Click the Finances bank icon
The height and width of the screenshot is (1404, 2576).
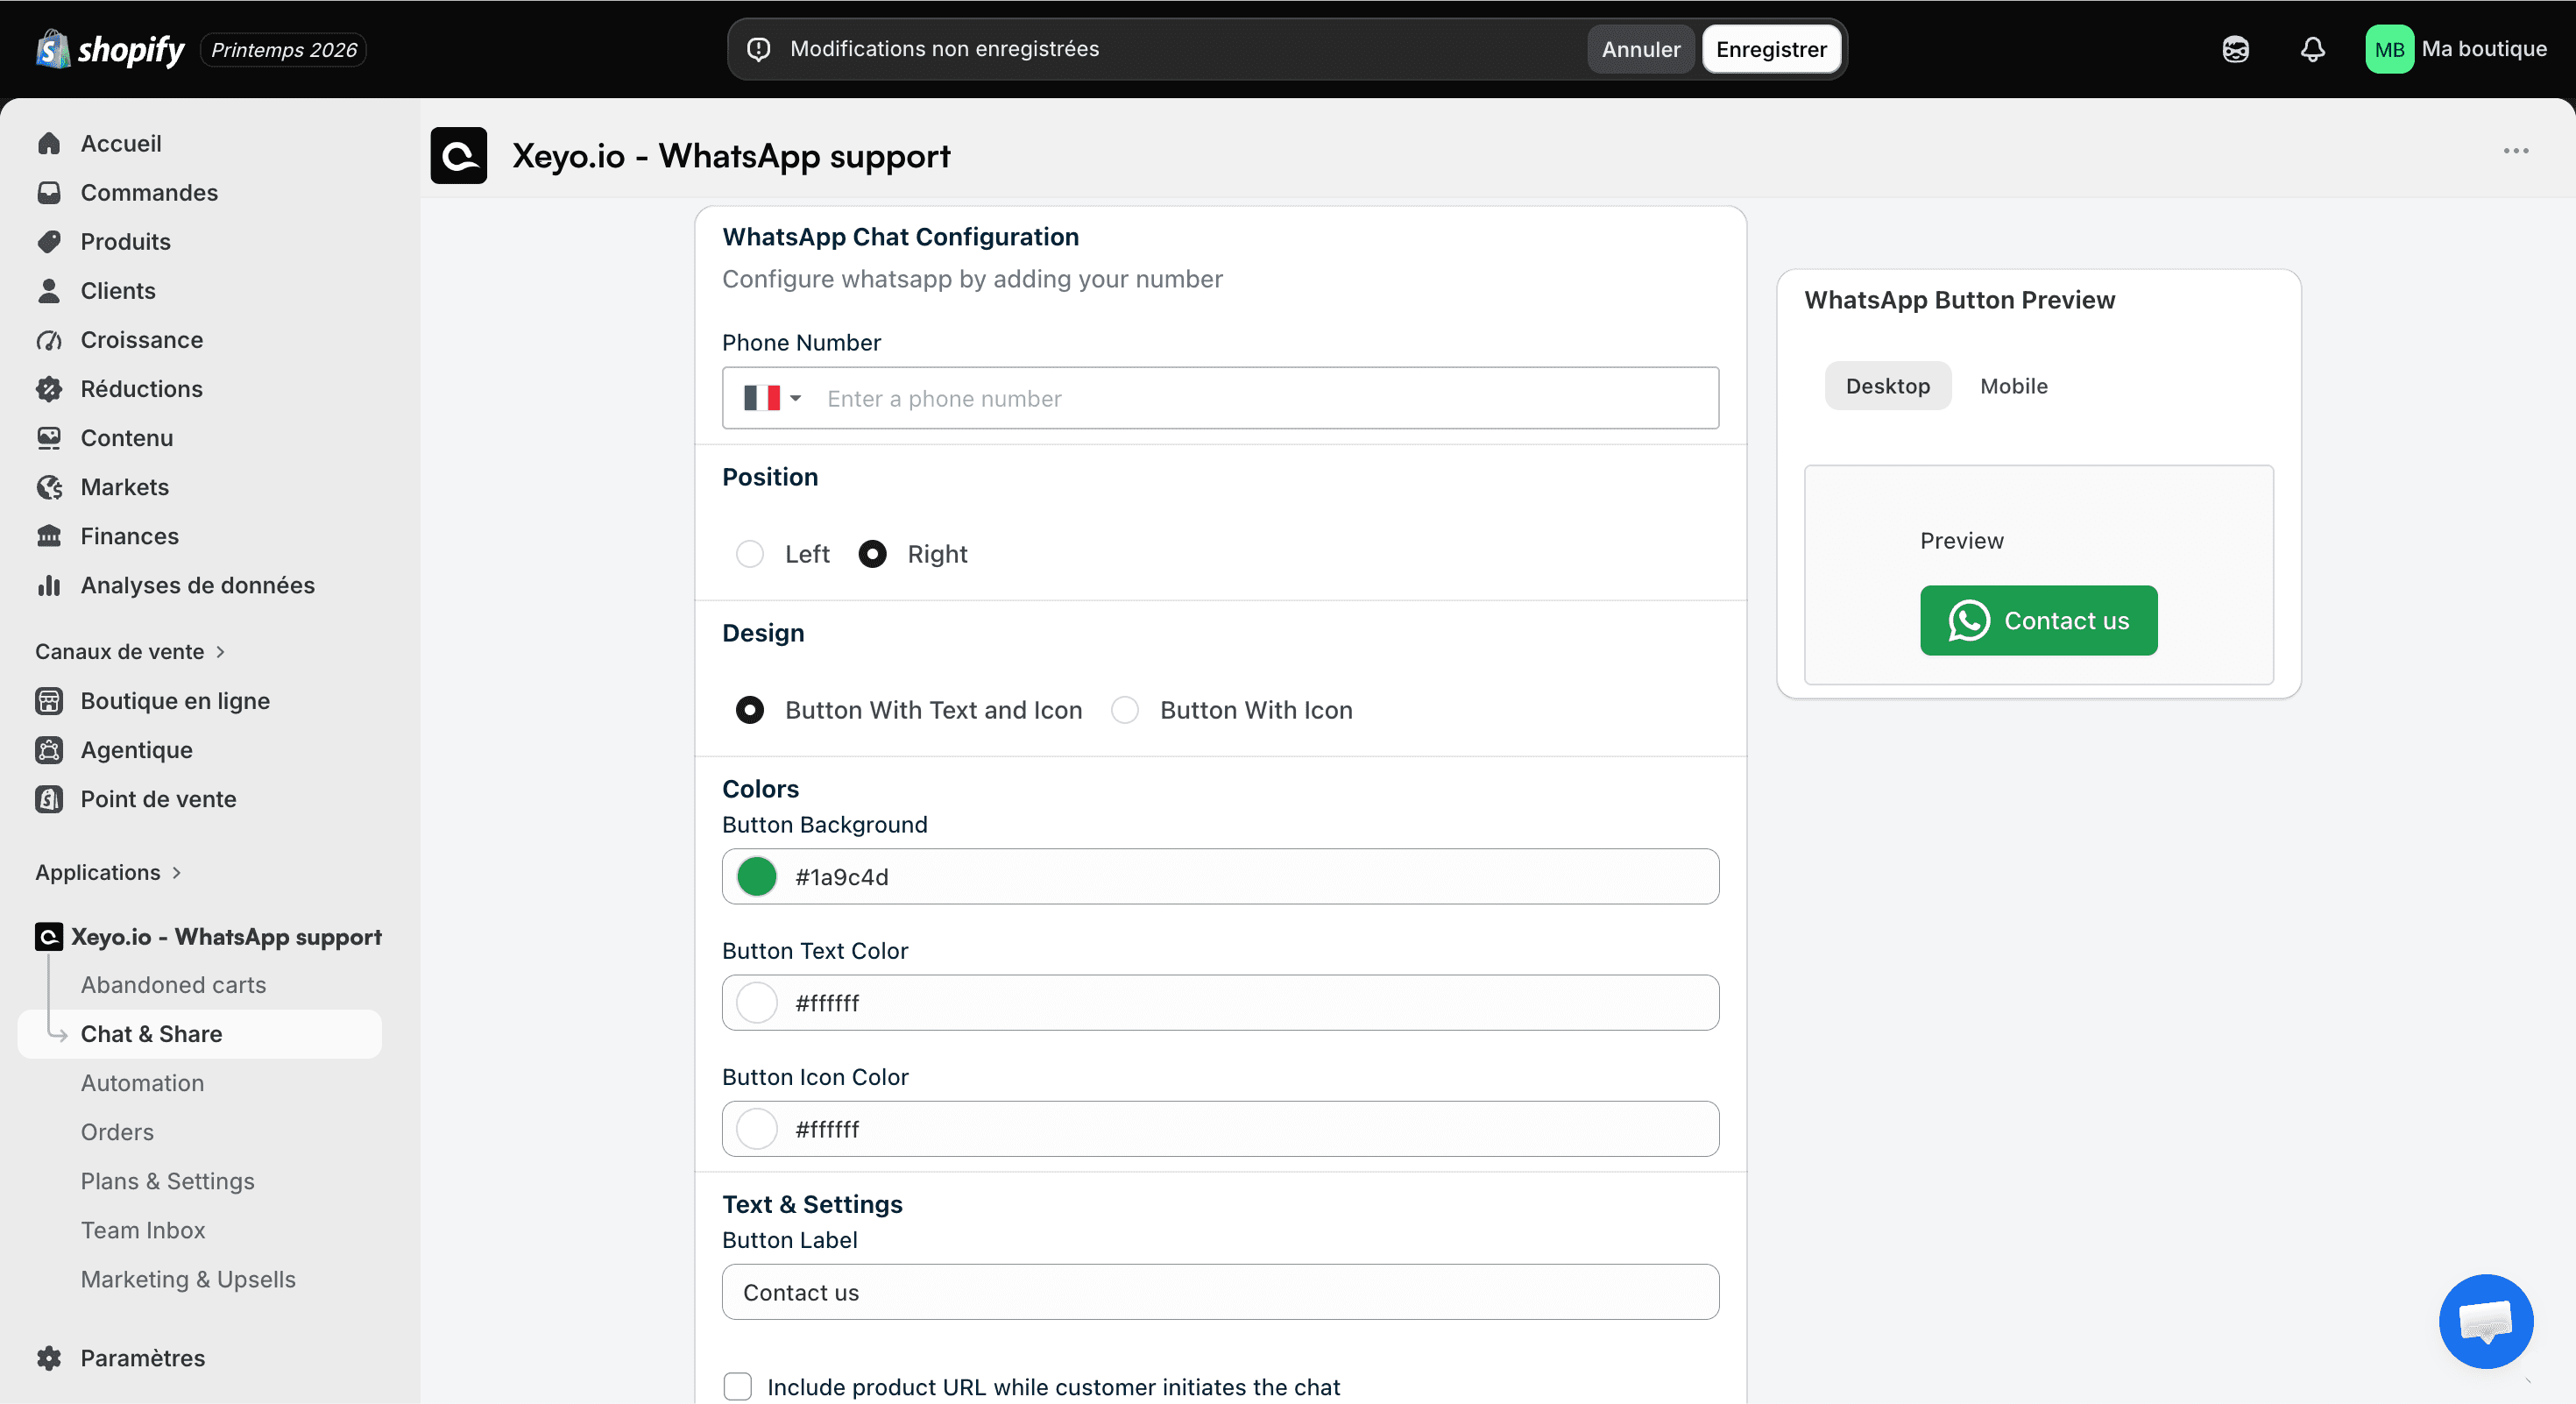(49, 535)
